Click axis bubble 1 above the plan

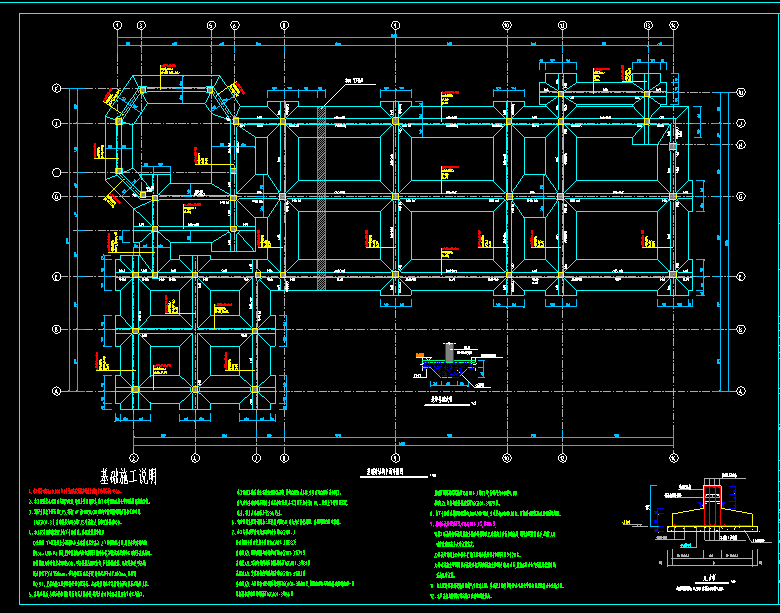coord(117,25)
